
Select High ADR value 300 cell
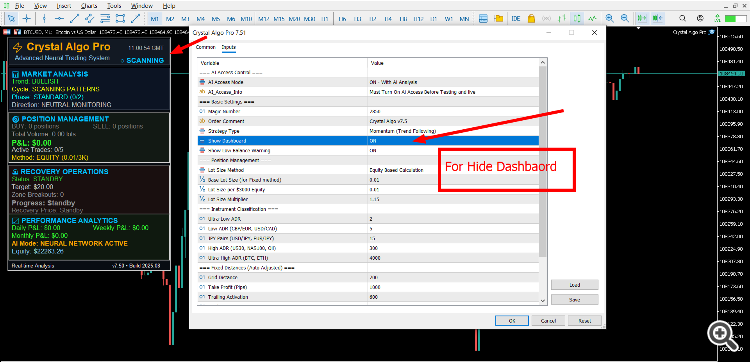coord(453,248)
